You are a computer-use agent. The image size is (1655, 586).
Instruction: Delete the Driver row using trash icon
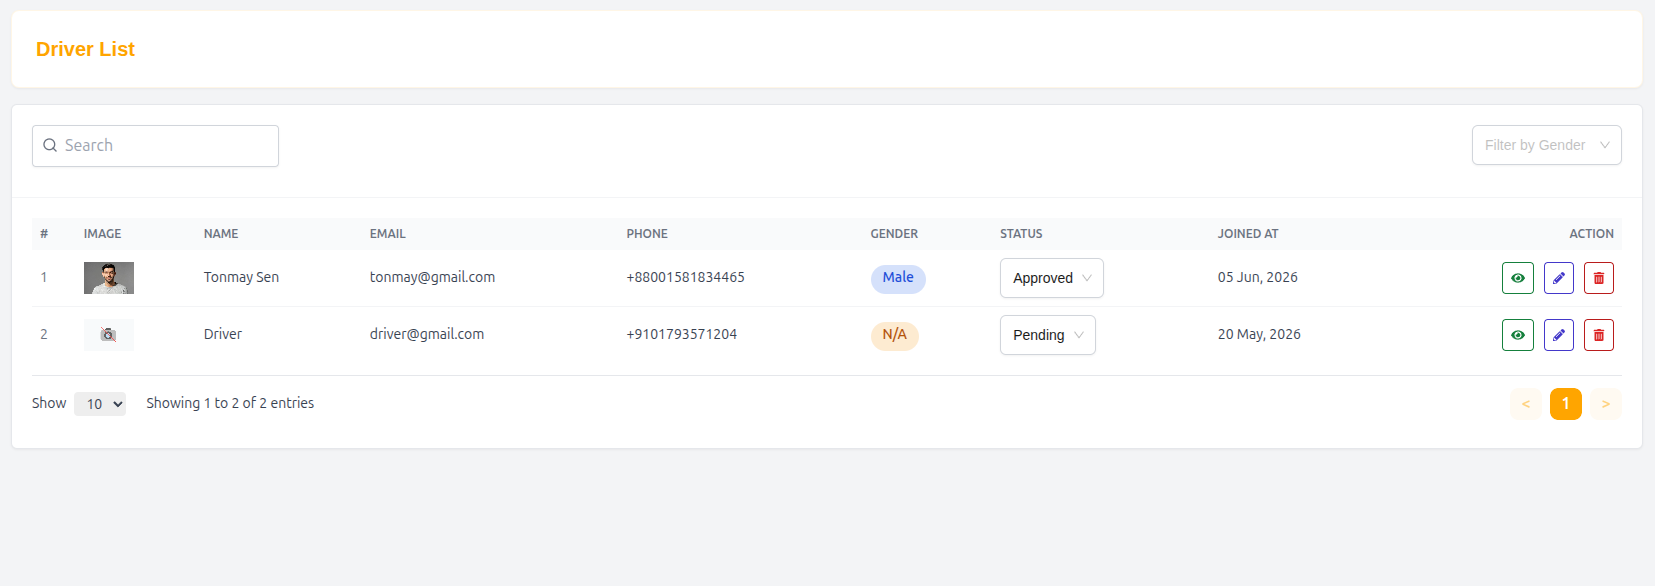click(1598, 335)
